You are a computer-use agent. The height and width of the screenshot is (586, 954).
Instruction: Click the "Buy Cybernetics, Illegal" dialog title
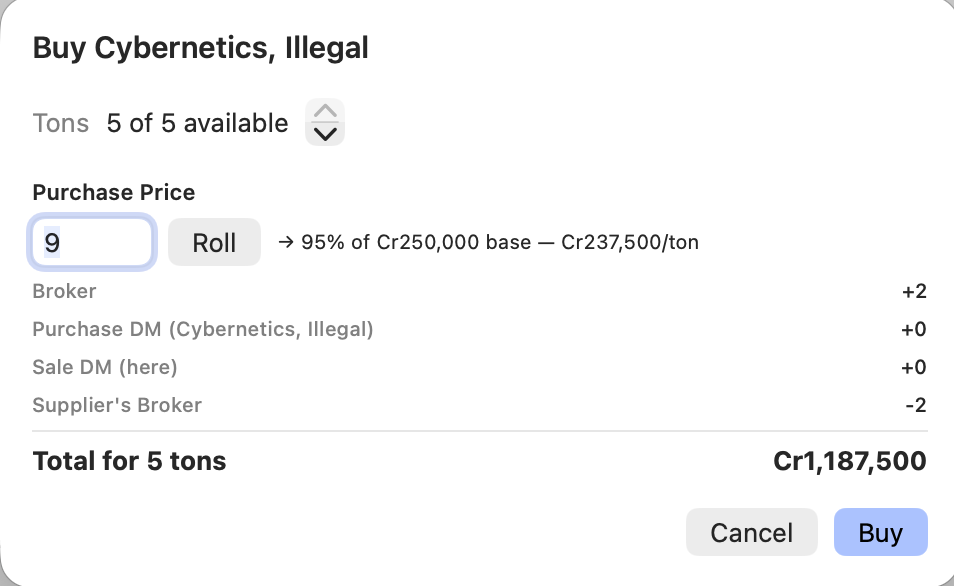click(x=201, y=48)
